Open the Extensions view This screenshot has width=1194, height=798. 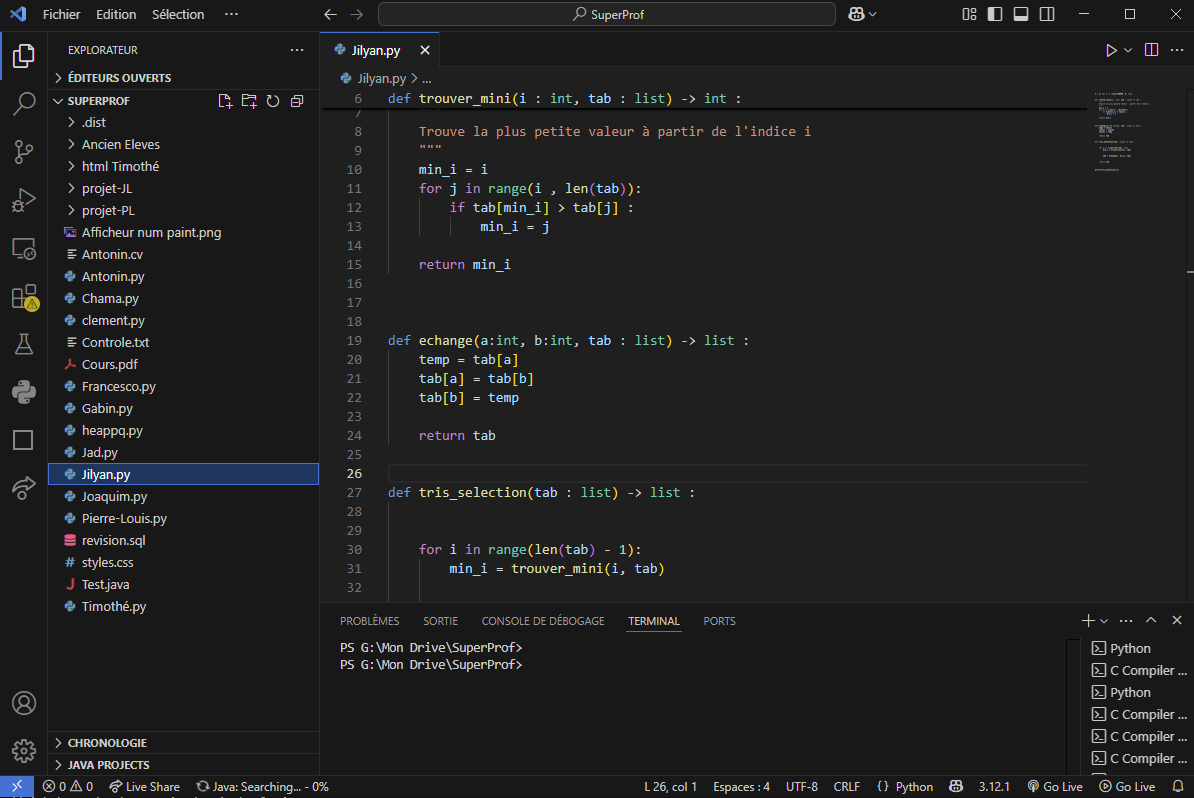(x=23, y=297)
